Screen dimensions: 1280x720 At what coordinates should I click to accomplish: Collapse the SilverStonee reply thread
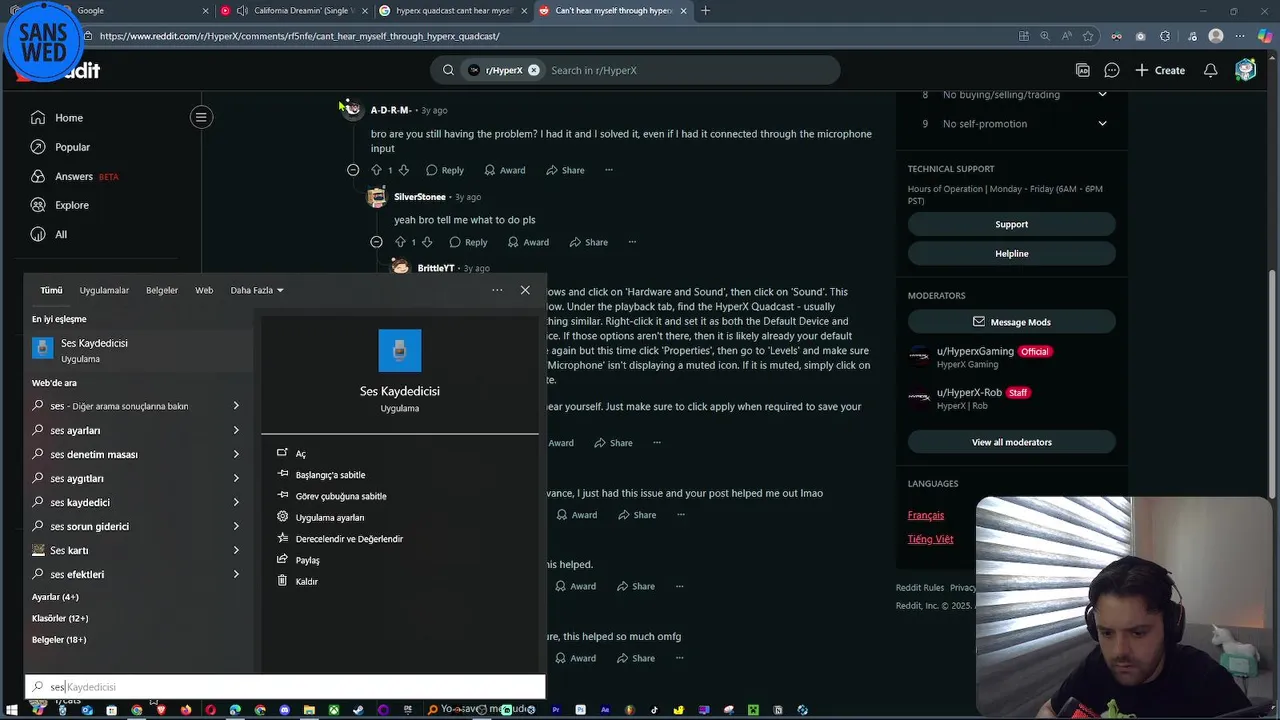(x=376, y=242)
